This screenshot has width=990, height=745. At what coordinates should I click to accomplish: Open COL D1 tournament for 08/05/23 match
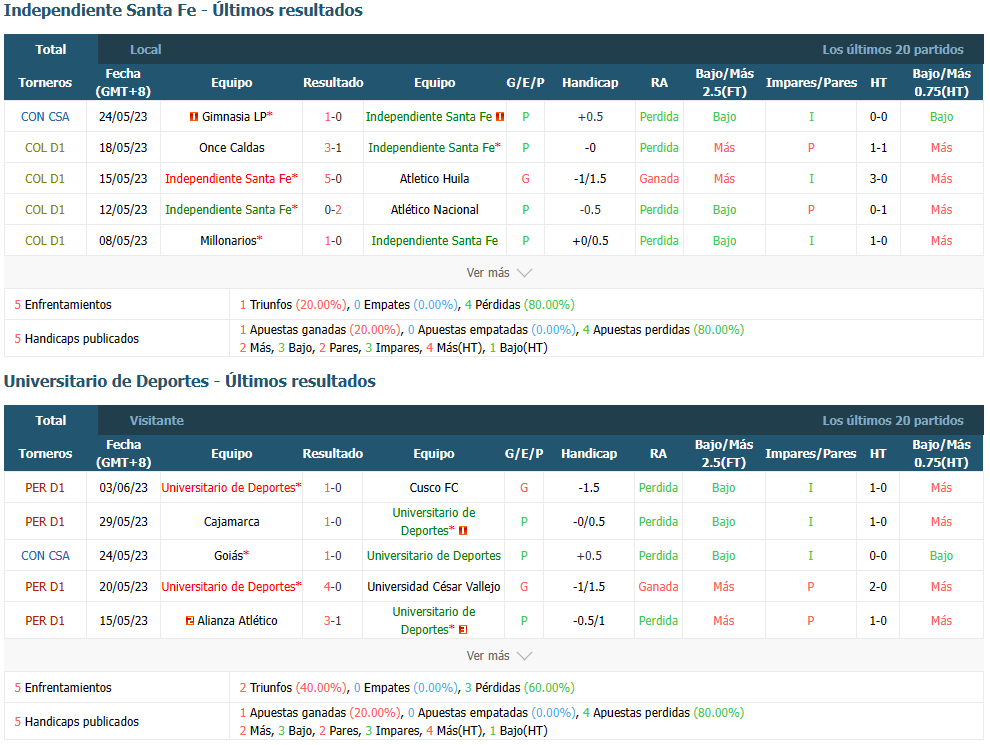coord(45,241)
